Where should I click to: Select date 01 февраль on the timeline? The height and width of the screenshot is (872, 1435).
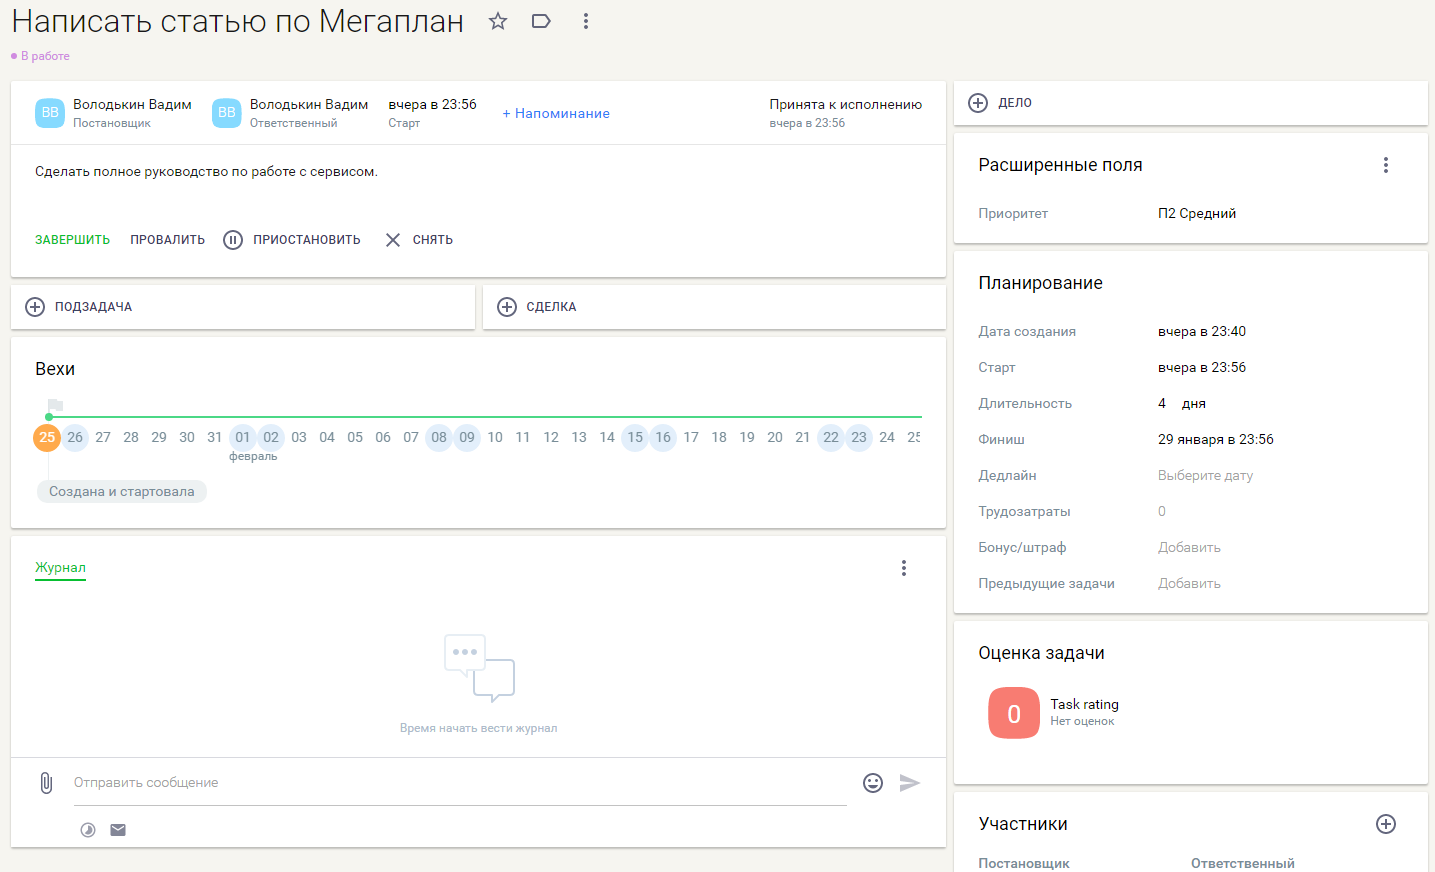click(243, 438)
